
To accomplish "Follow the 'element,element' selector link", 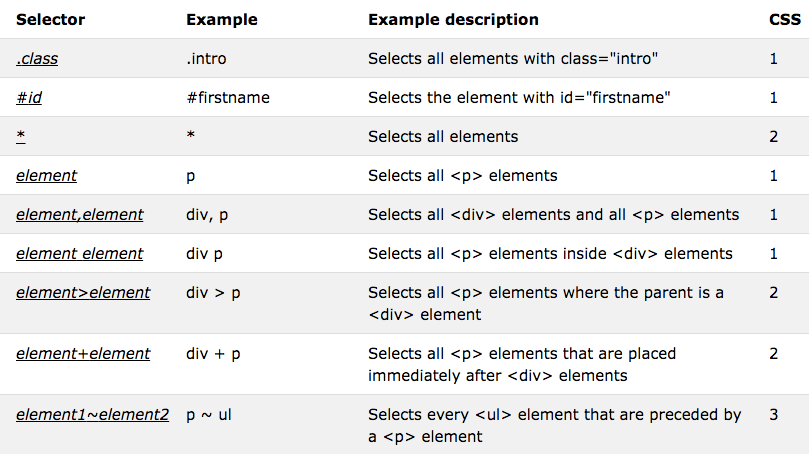I will [x=79, y=215].
